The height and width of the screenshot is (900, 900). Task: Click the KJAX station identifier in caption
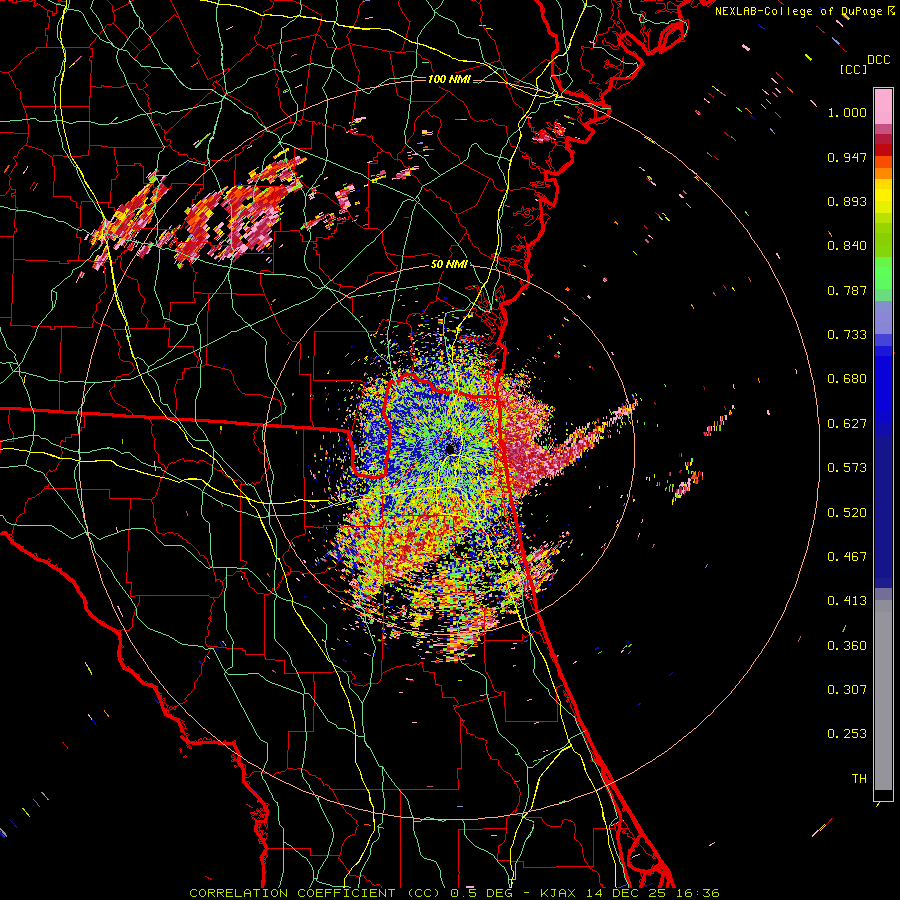tap(558, 893)
